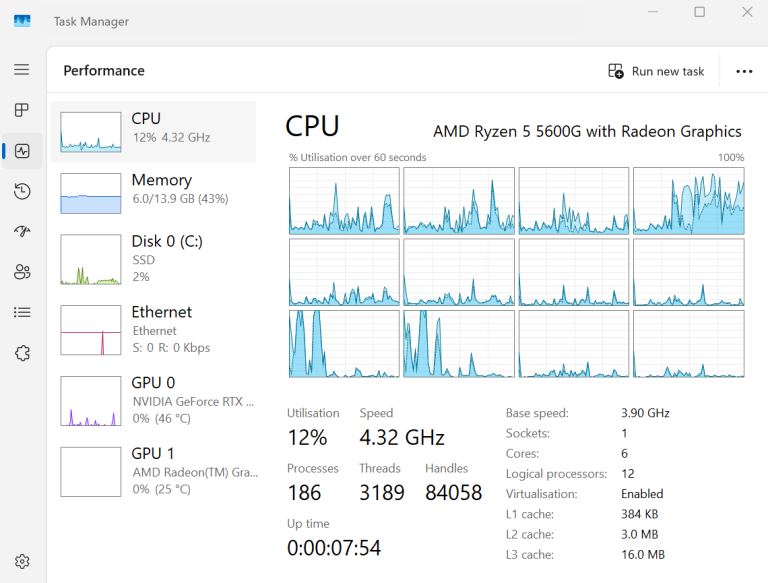Go to the Processes page icon
Image resolution: width=768 pixels, height=583 pixels.
tap(22, 110)
